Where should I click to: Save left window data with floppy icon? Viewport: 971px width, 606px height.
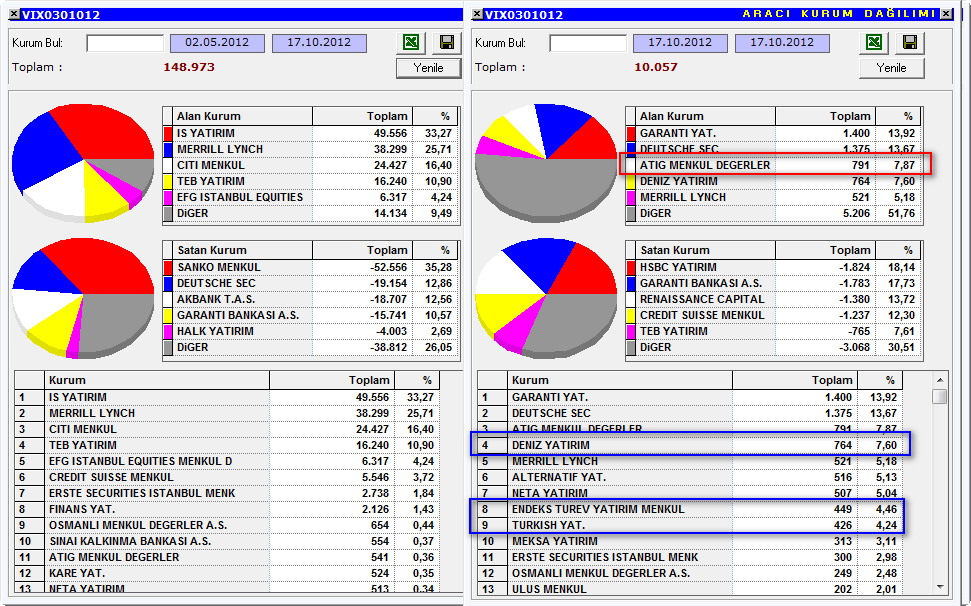(446, 42)
